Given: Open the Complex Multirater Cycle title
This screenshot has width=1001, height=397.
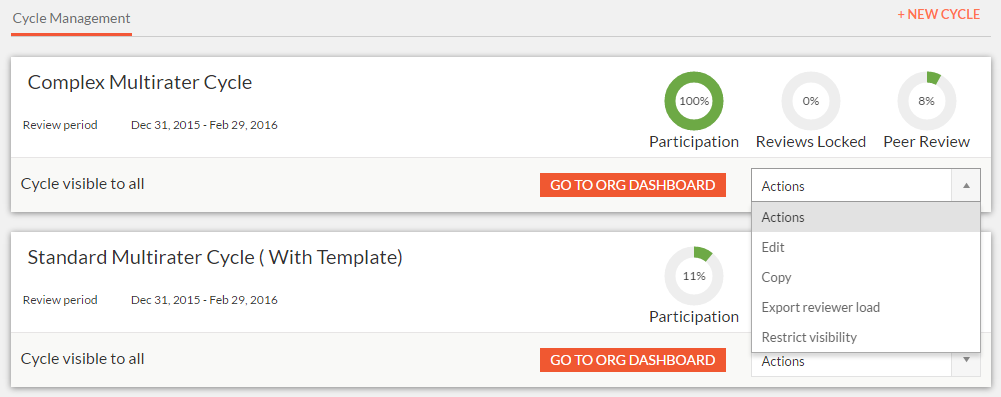Looking at the screenshot, I should coord(140,82).
